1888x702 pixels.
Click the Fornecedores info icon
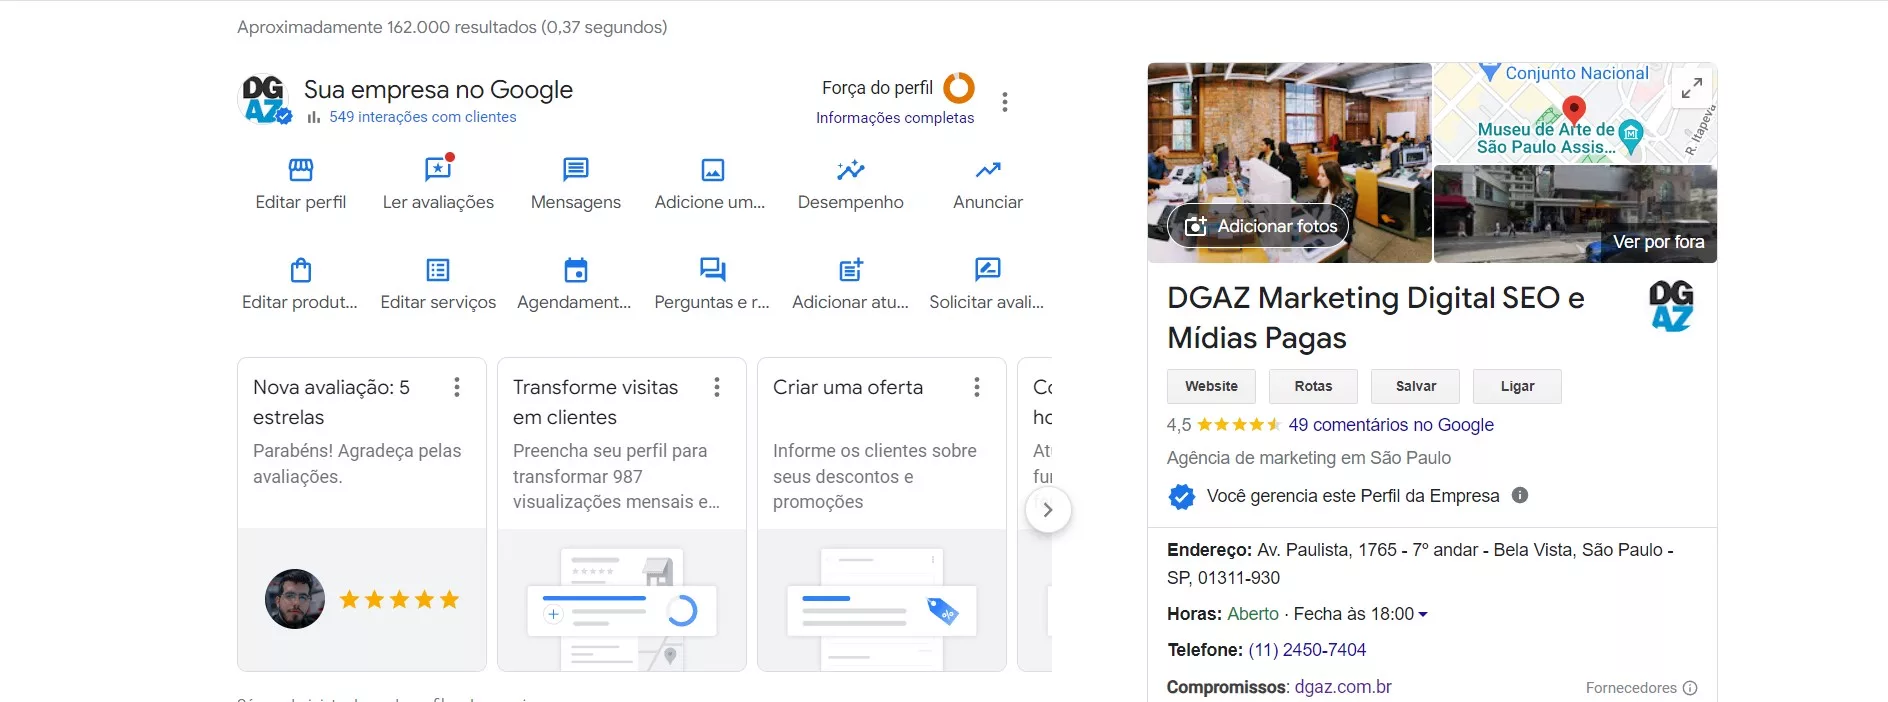tap(1690, 688)
